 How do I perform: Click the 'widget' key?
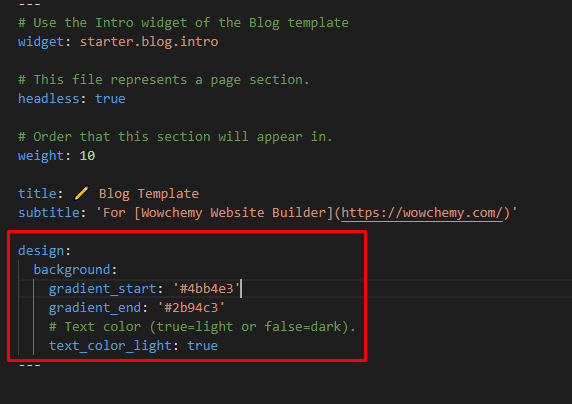(x=41, y=42)
